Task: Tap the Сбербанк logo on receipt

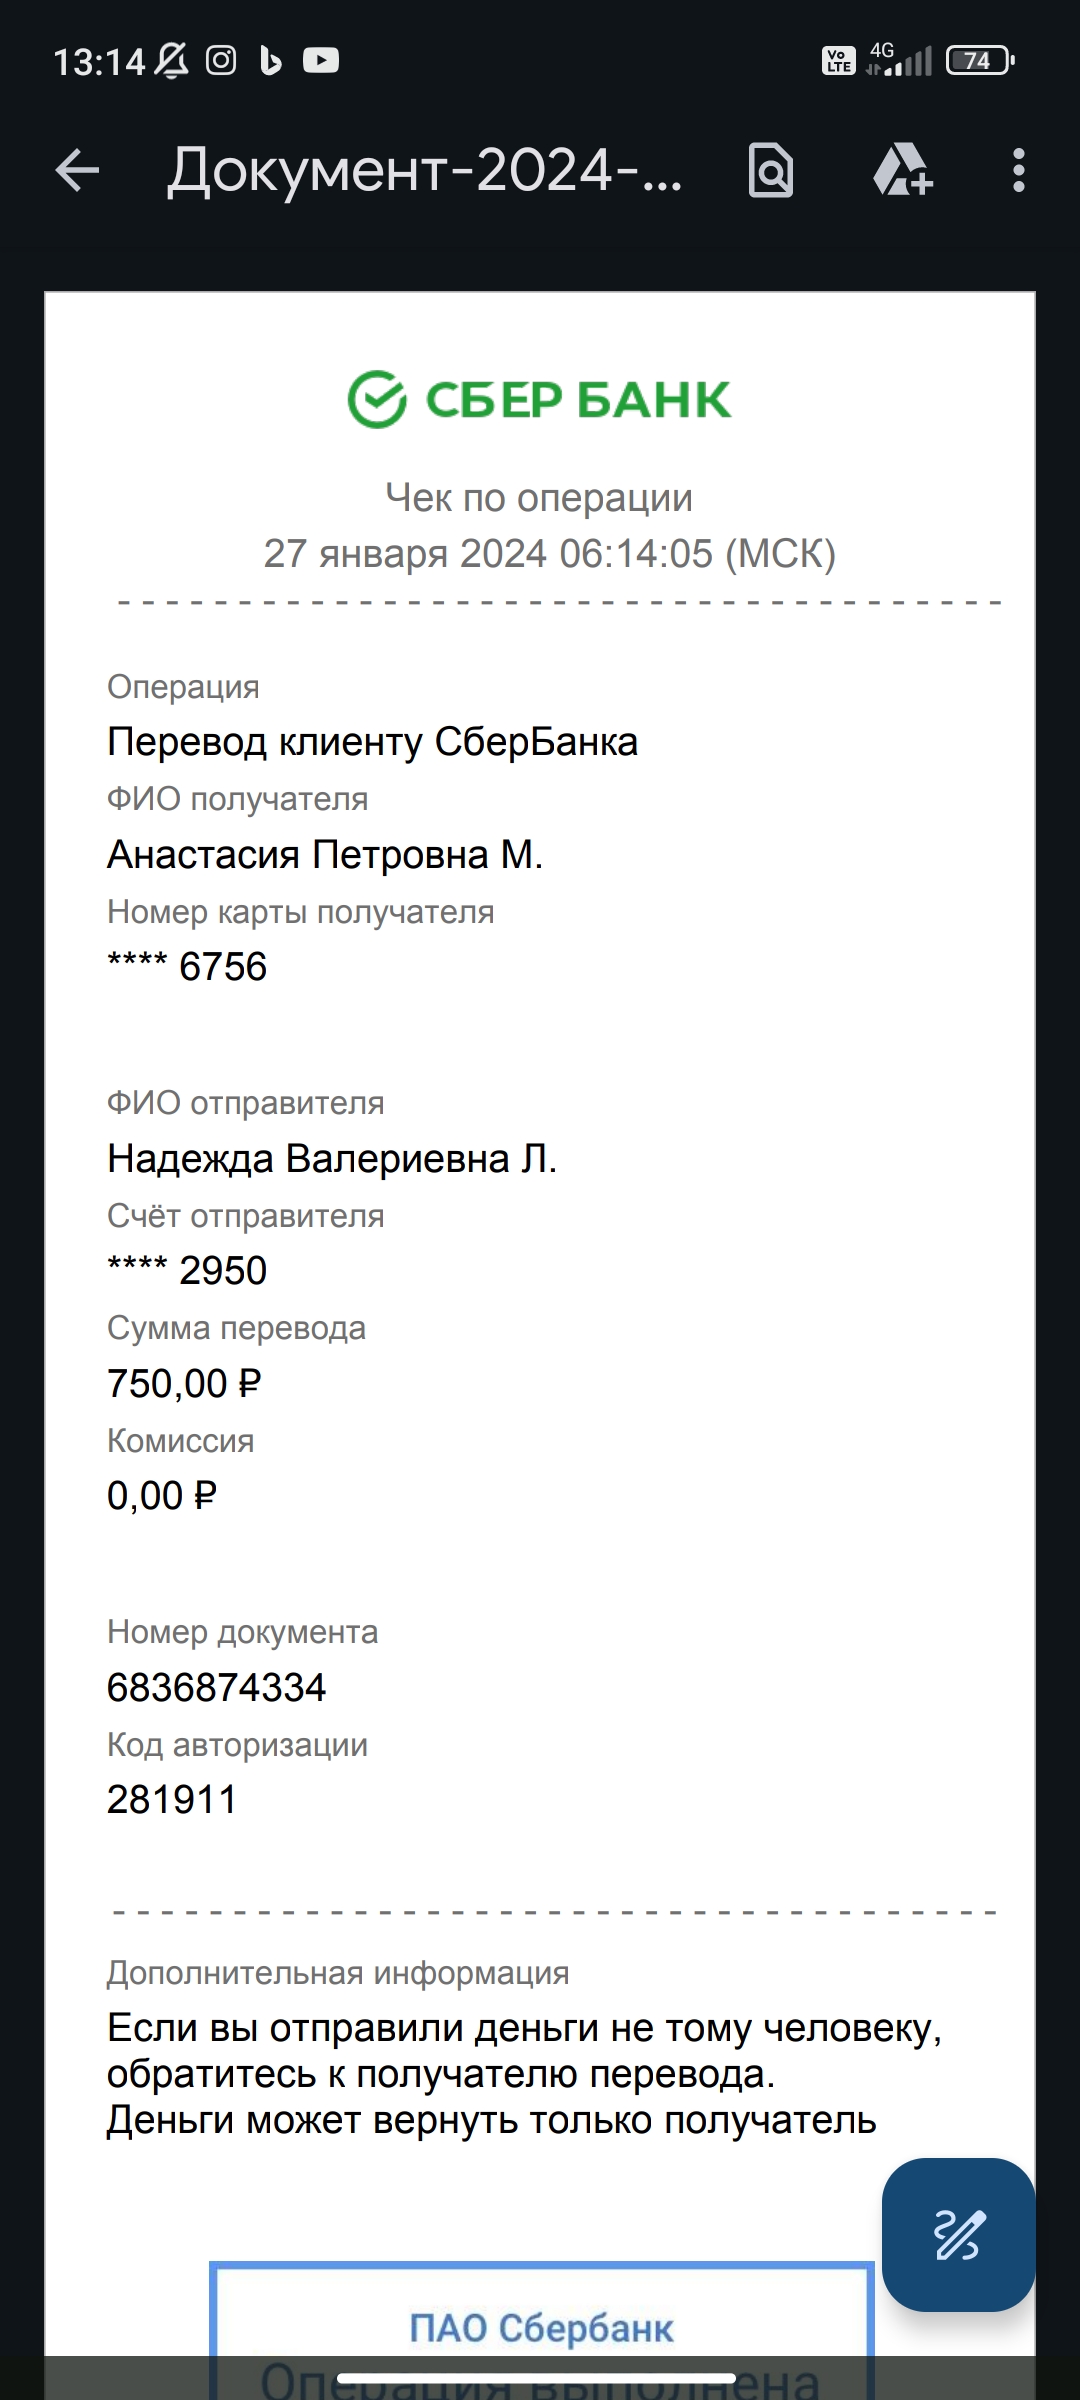Action: coord(539,399)
